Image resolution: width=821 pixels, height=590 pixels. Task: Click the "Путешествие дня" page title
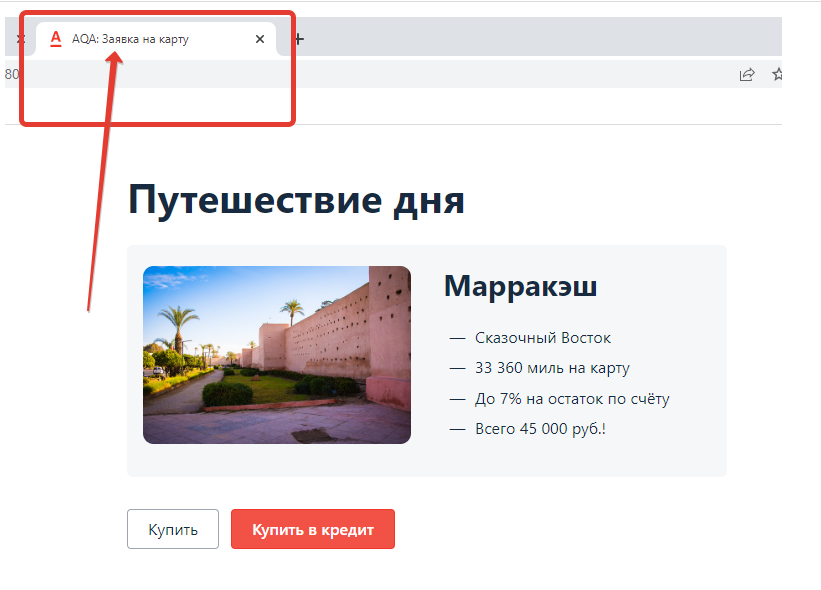(297, 200)
